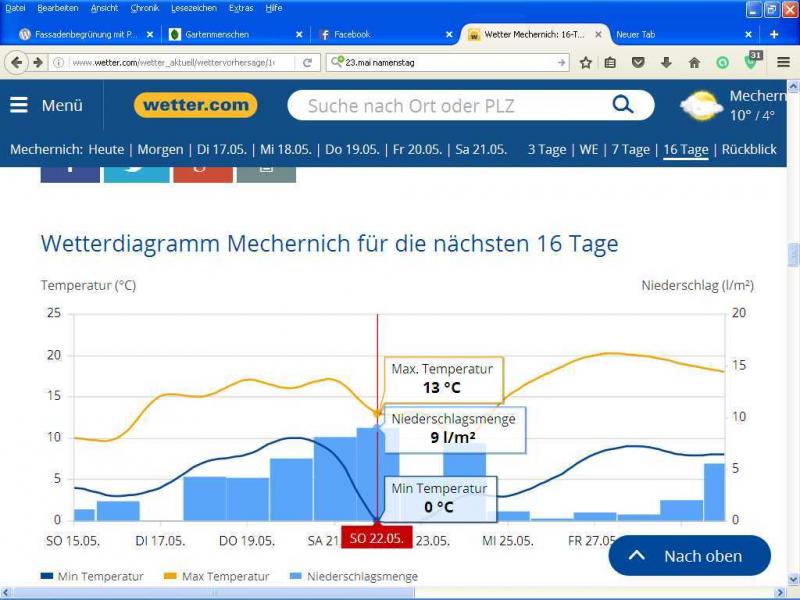Screen dimensions: 800x600
Task: Click the search magnifier icon
Action: coord(623,105)
